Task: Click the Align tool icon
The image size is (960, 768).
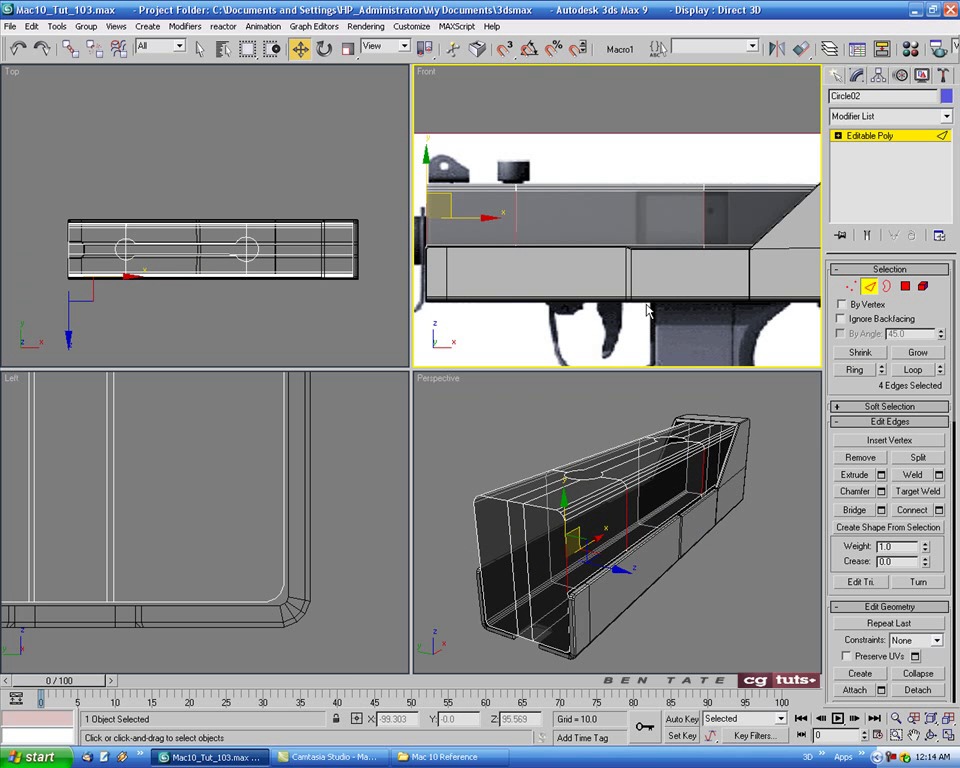Action: point(801,49)
